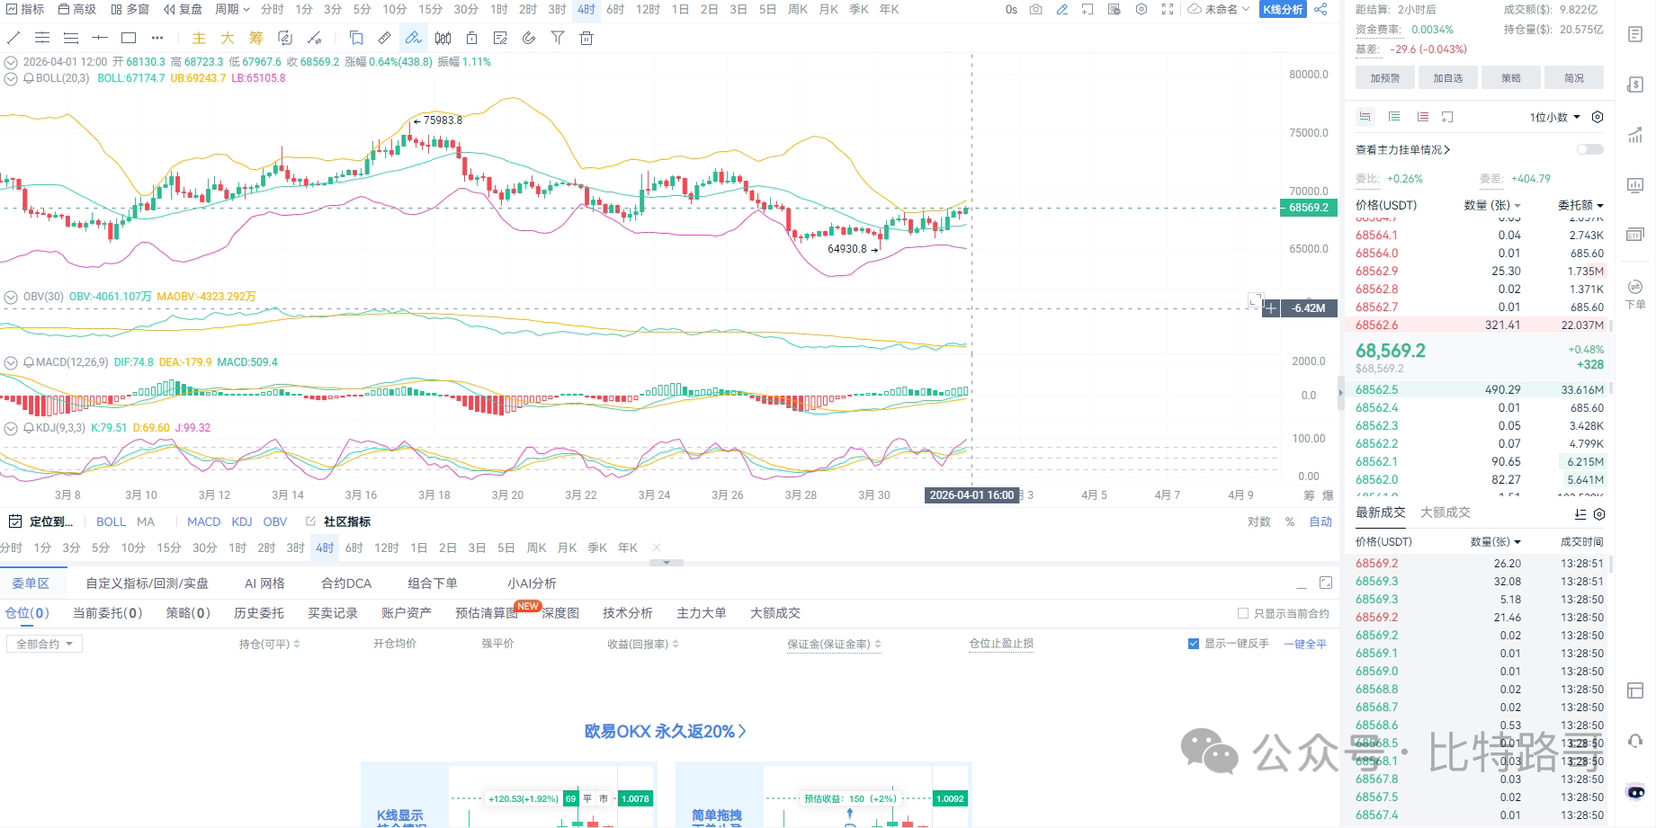Delete drawings with the trash icon
The width and height of the screenshot is (1656, 828).
click(x=587, y=38)
